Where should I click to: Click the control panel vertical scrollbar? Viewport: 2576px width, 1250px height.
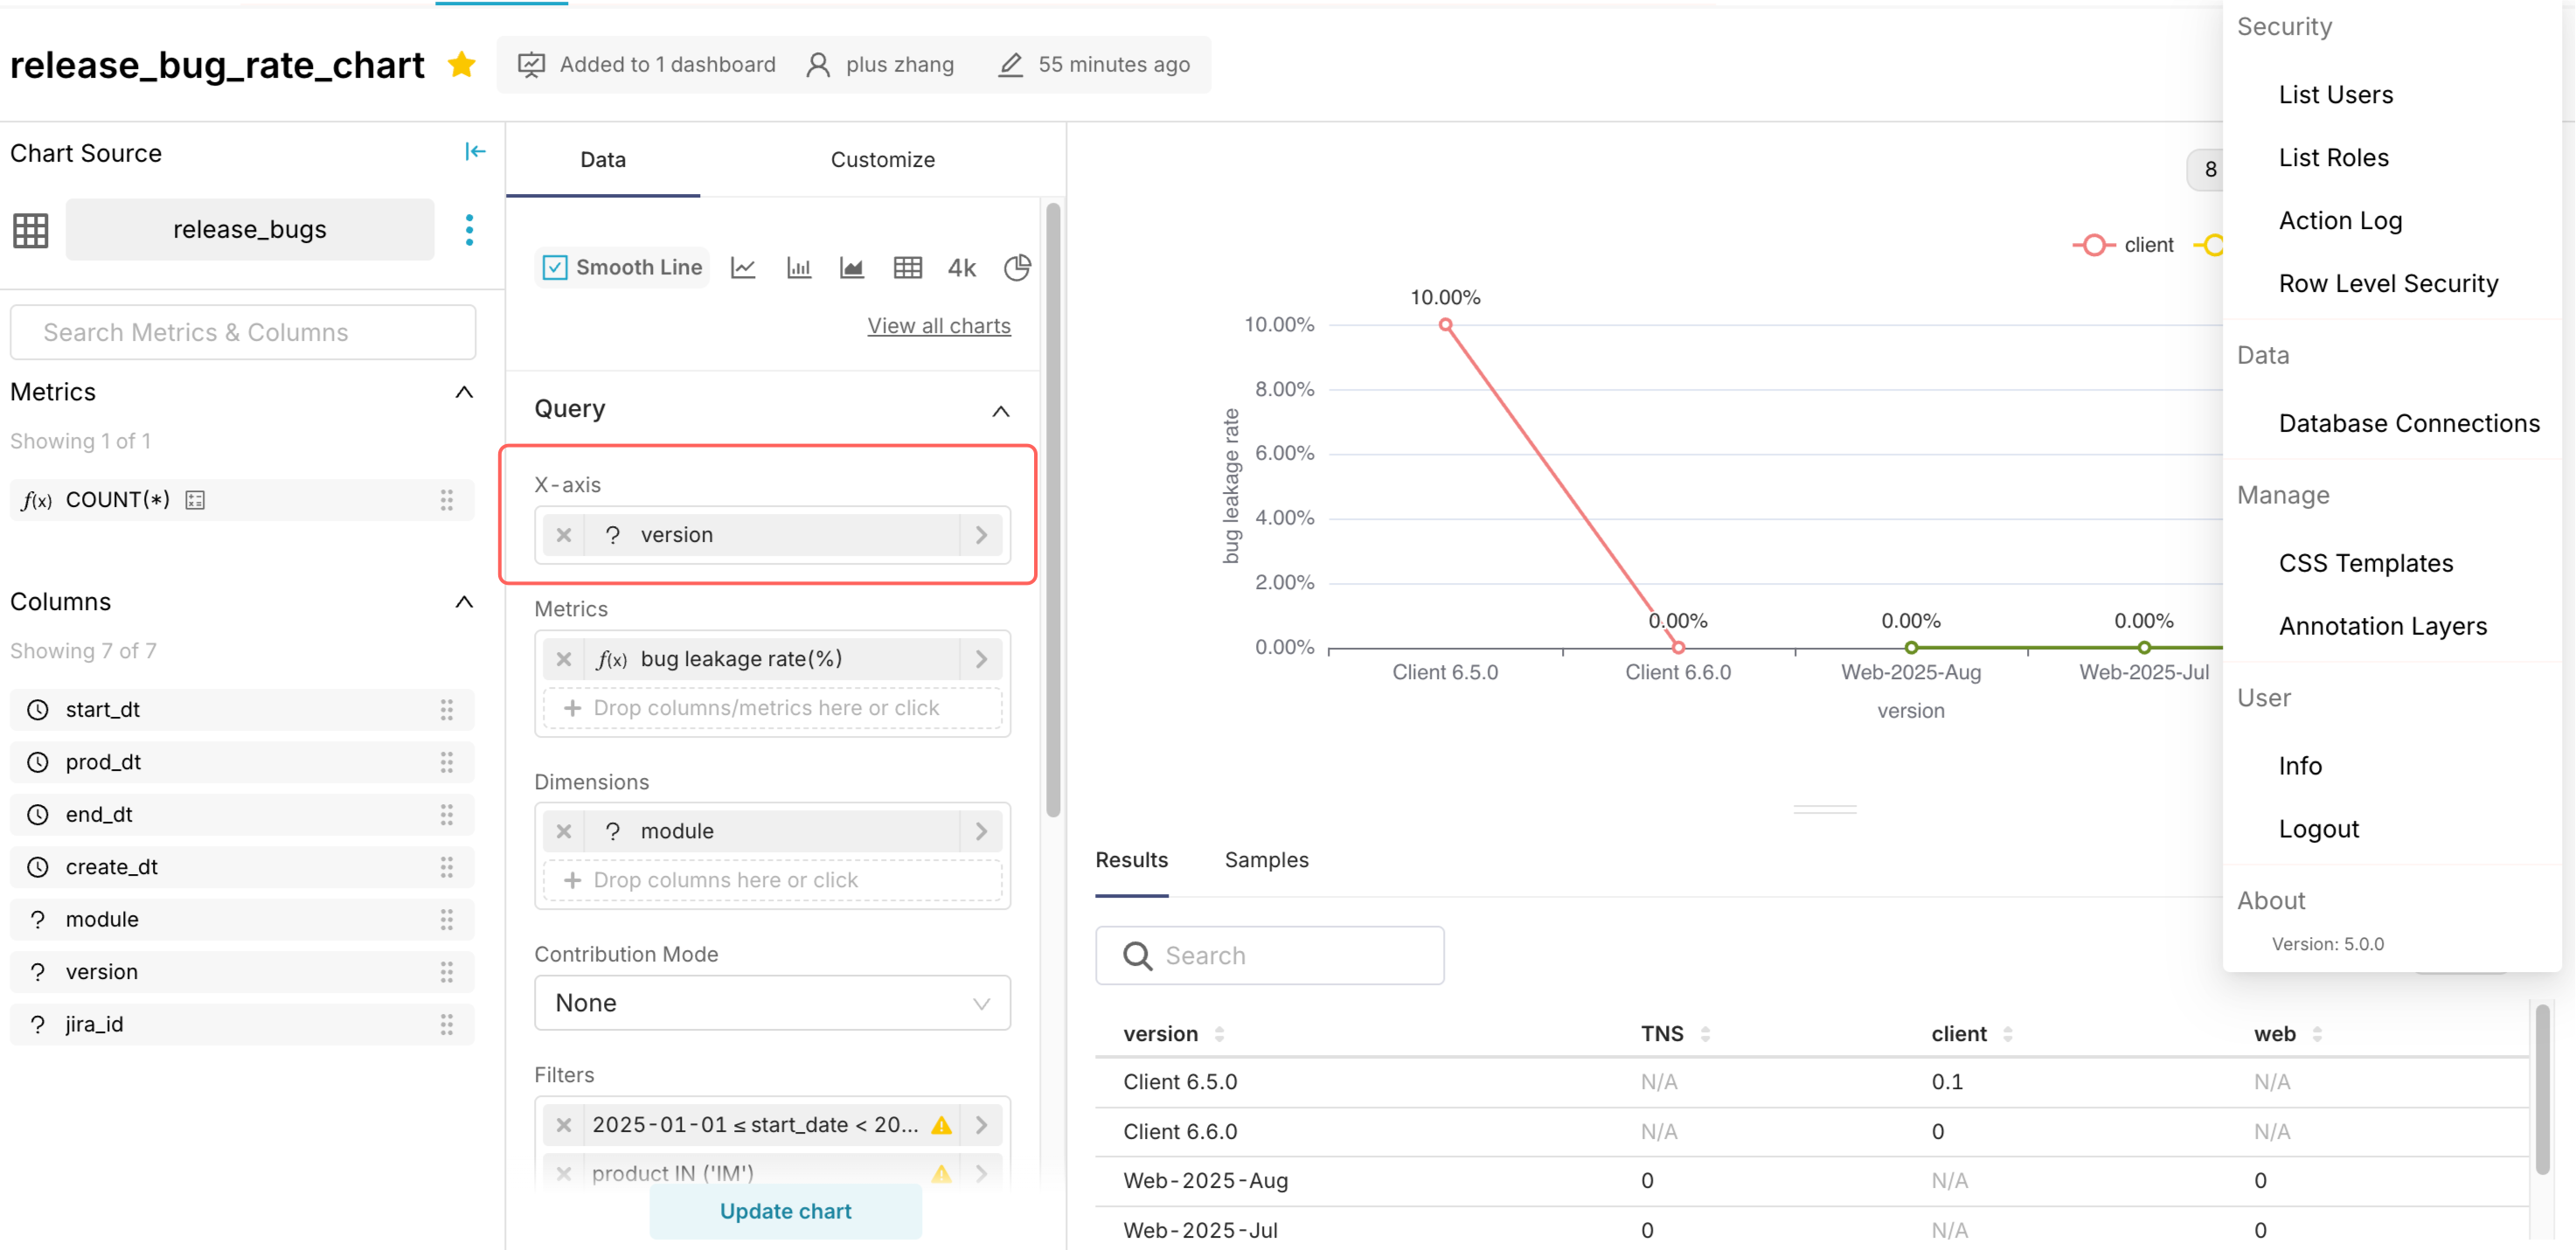1052,510
